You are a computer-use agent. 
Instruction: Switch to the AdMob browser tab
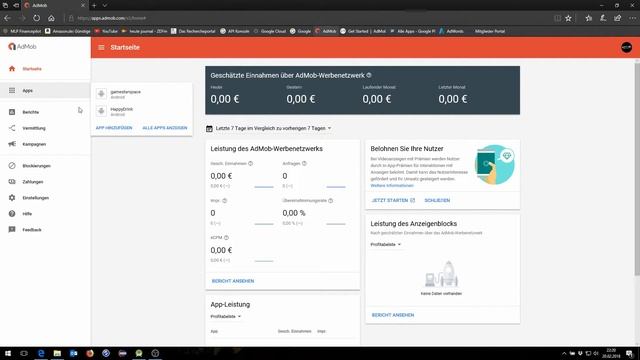(x=55, y=5)
